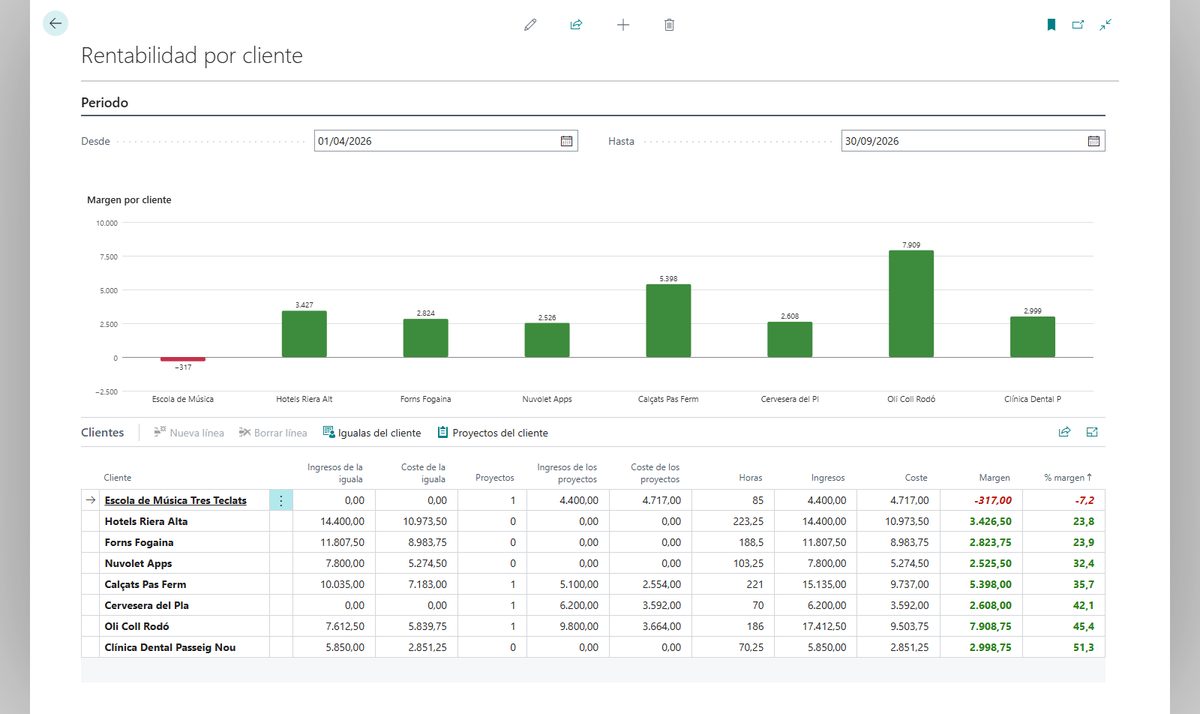
Task: Click the Clientes section title
Action: [103, 433]
